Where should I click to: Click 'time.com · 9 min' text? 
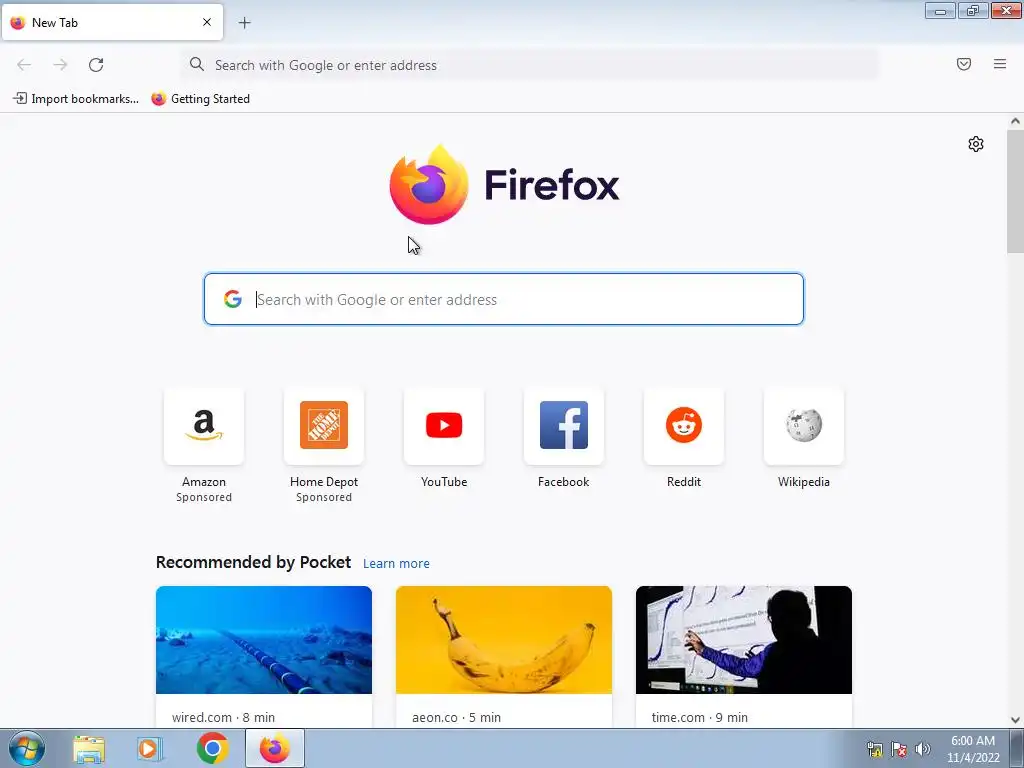point(699,717)
